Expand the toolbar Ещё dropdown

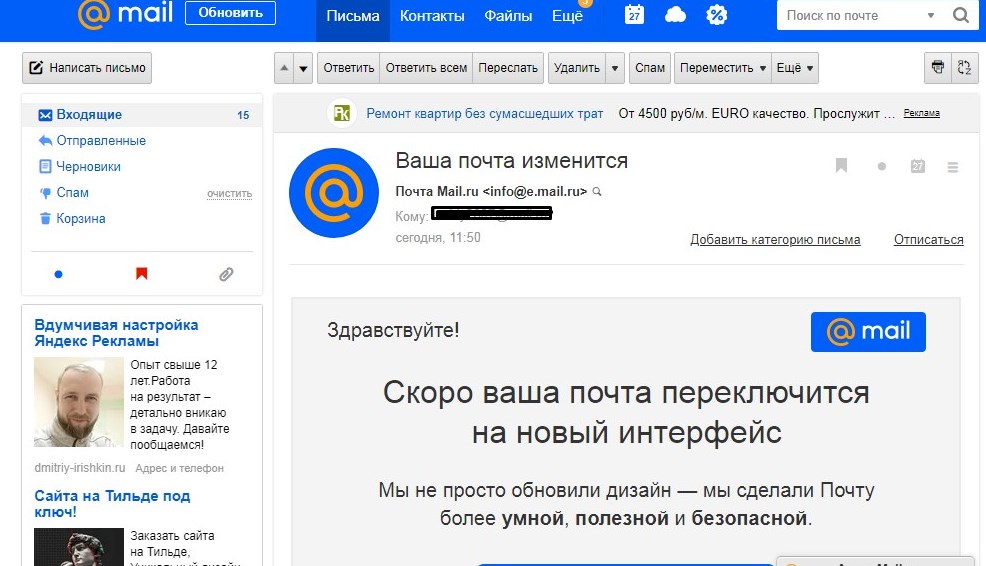pos(795,68)
